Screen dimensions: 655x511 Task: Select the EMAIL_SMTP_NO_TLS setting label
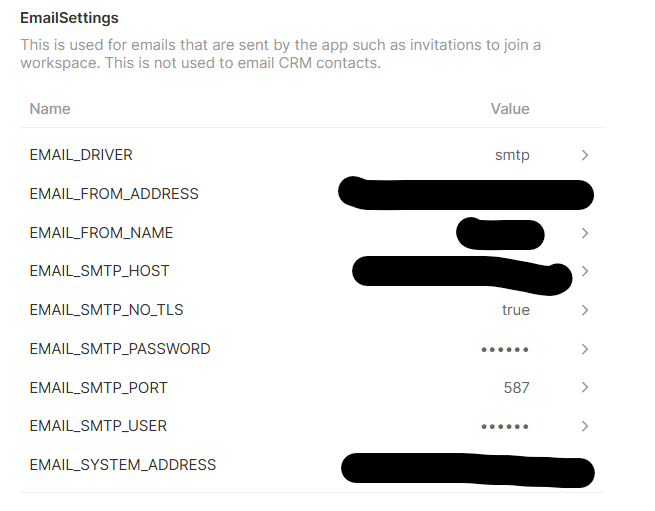point(106,310)
